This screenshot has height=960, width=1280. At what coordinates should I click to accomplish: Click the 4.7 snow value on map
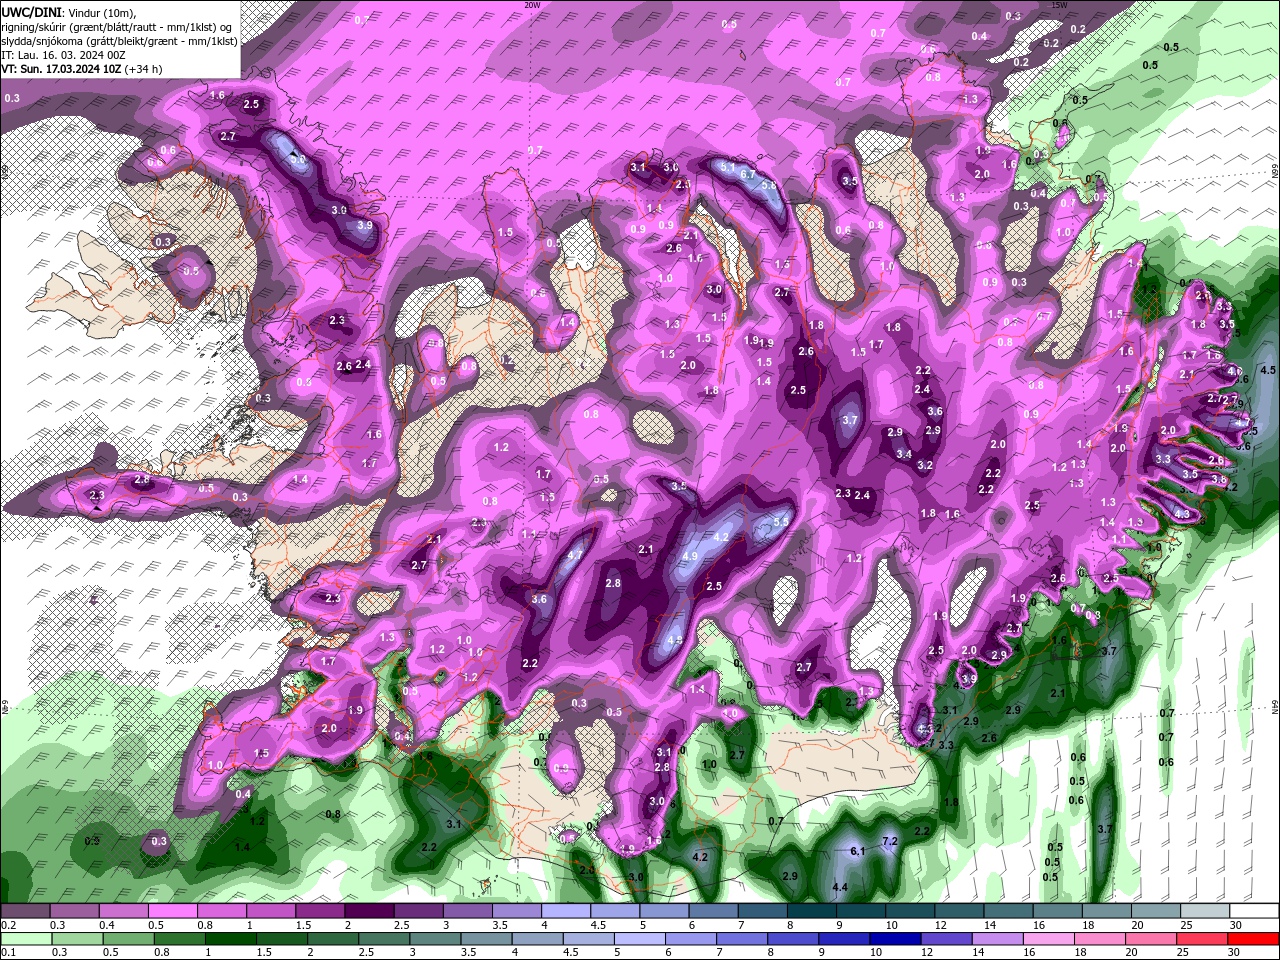(575, 554)
